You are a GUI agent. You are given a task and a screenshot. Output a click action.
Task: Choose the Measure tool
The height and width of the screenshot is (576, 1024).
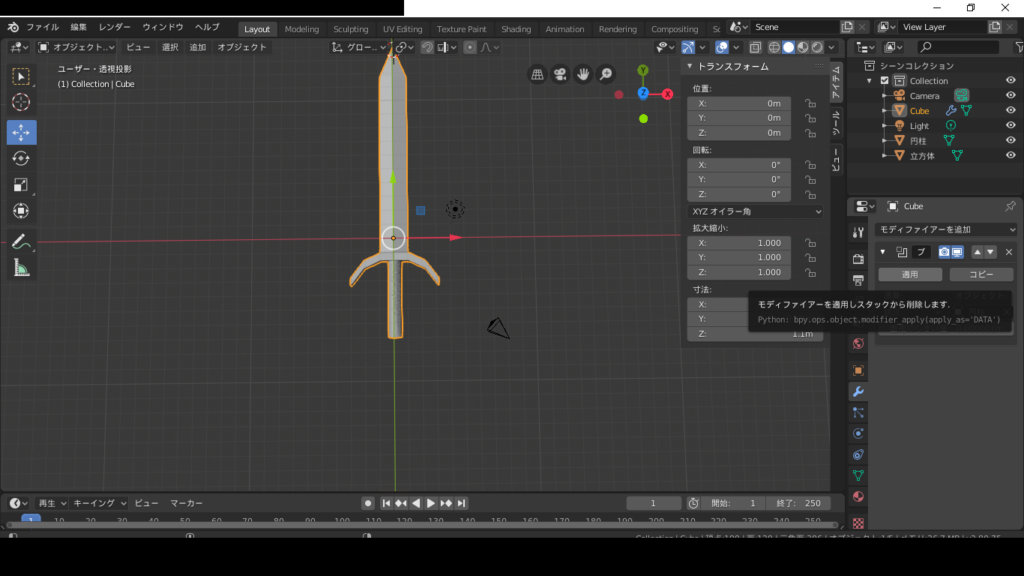pyautogui.click(x=21, y=267)
